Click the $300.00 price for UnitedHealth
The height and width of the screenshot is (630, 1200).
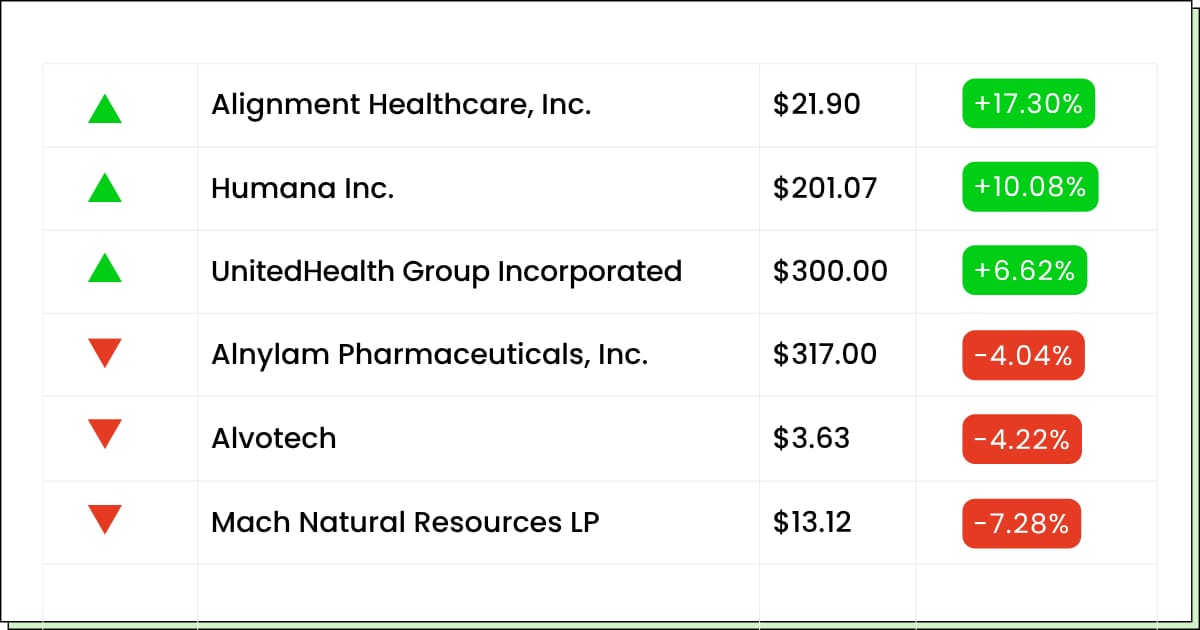(x=830, y=271)
